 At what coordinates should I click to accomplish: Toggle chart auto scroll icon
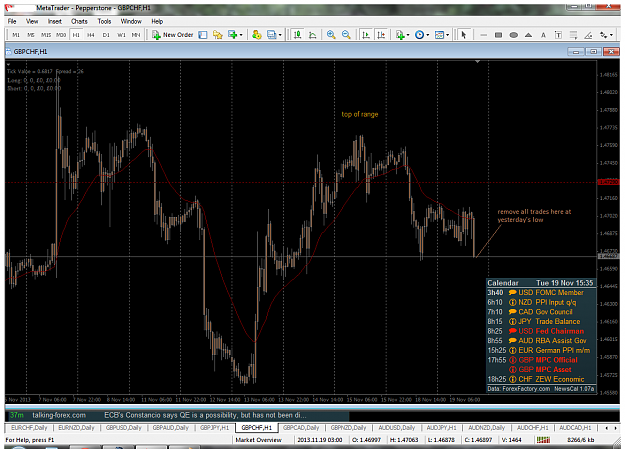[x=366, y=35]
